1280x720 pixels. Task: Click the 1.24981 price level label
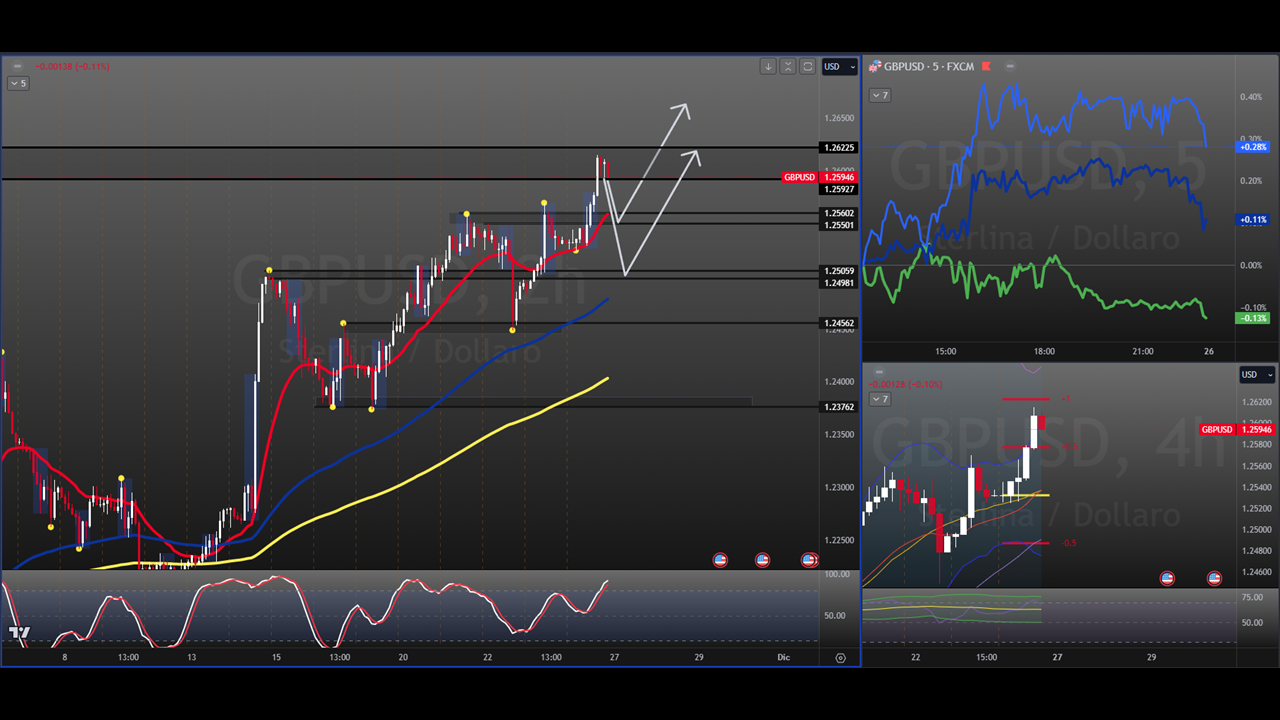tap(839, 283)
